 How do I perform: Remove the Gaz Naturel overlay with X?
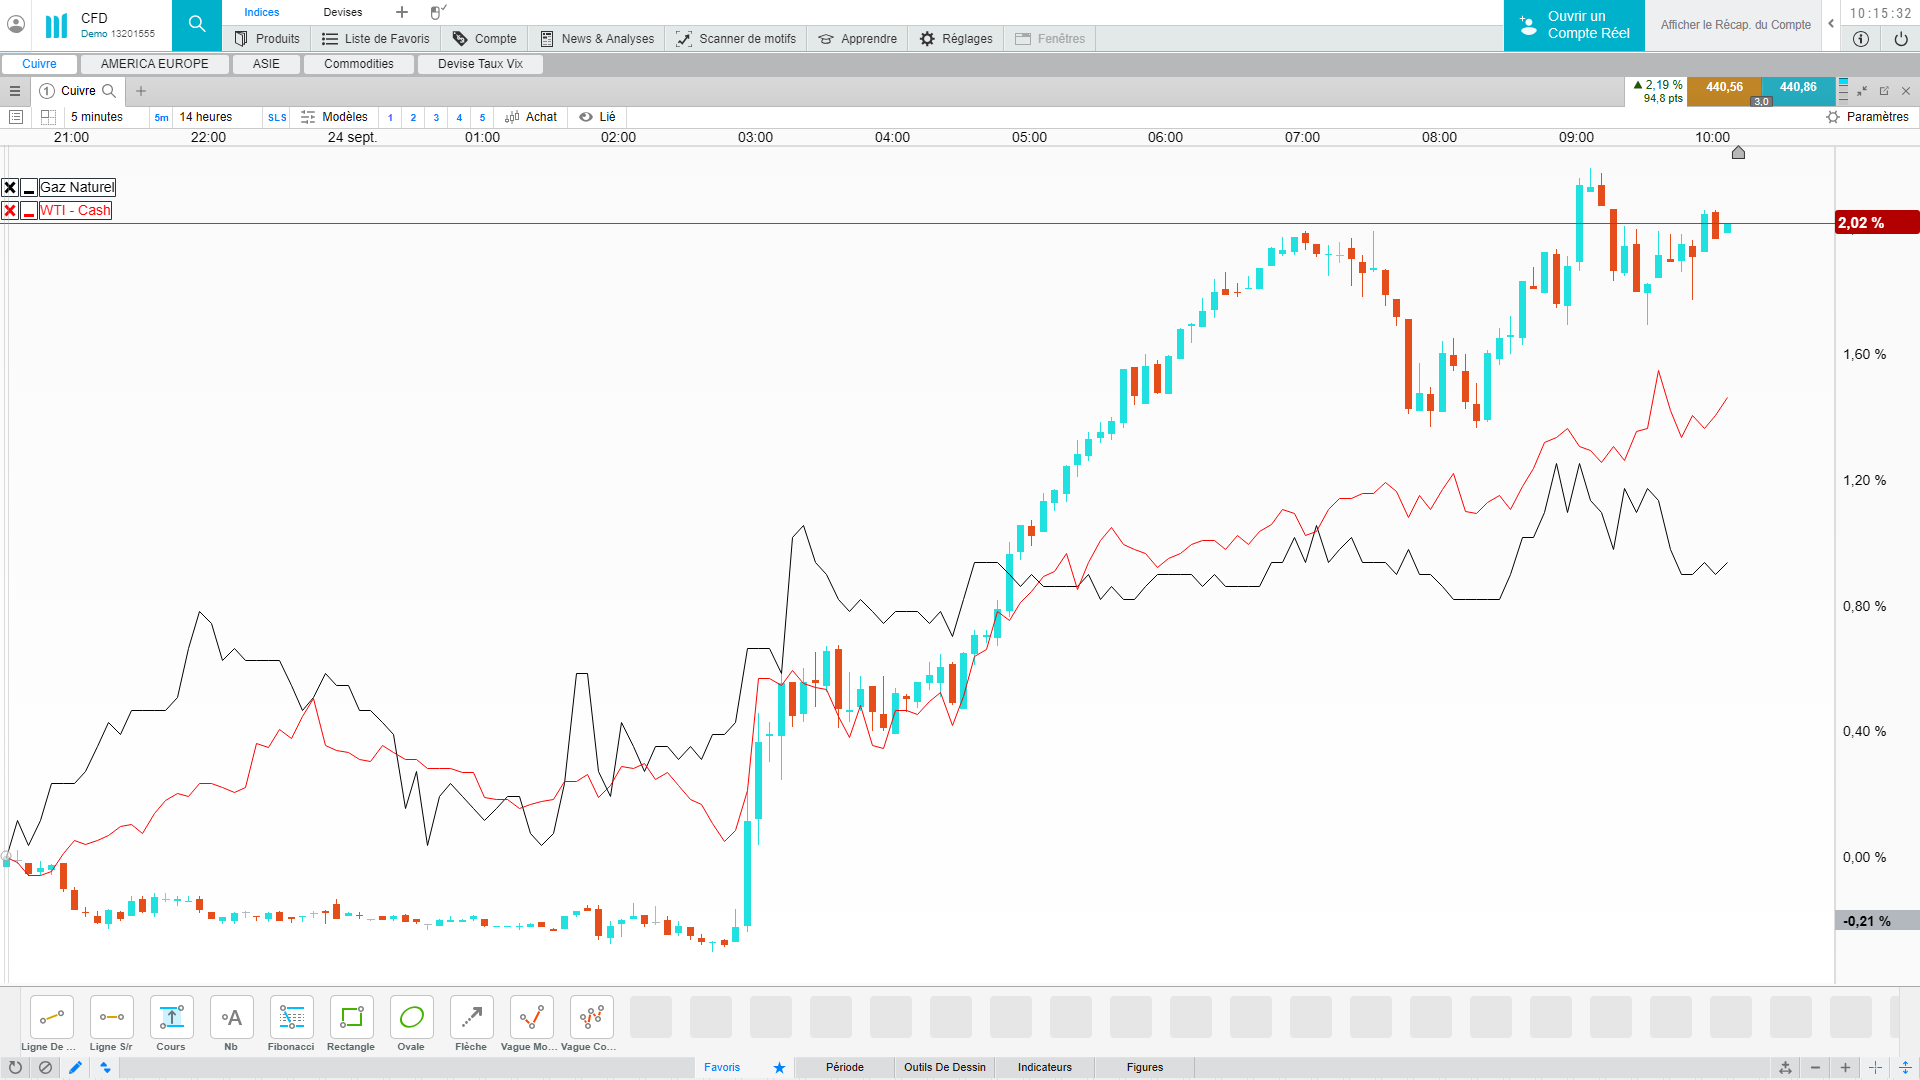10,188
